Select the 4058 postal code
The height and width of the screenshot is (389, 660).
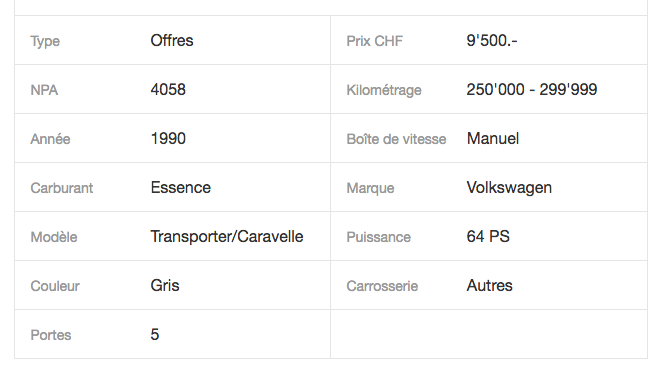[168, 90]
